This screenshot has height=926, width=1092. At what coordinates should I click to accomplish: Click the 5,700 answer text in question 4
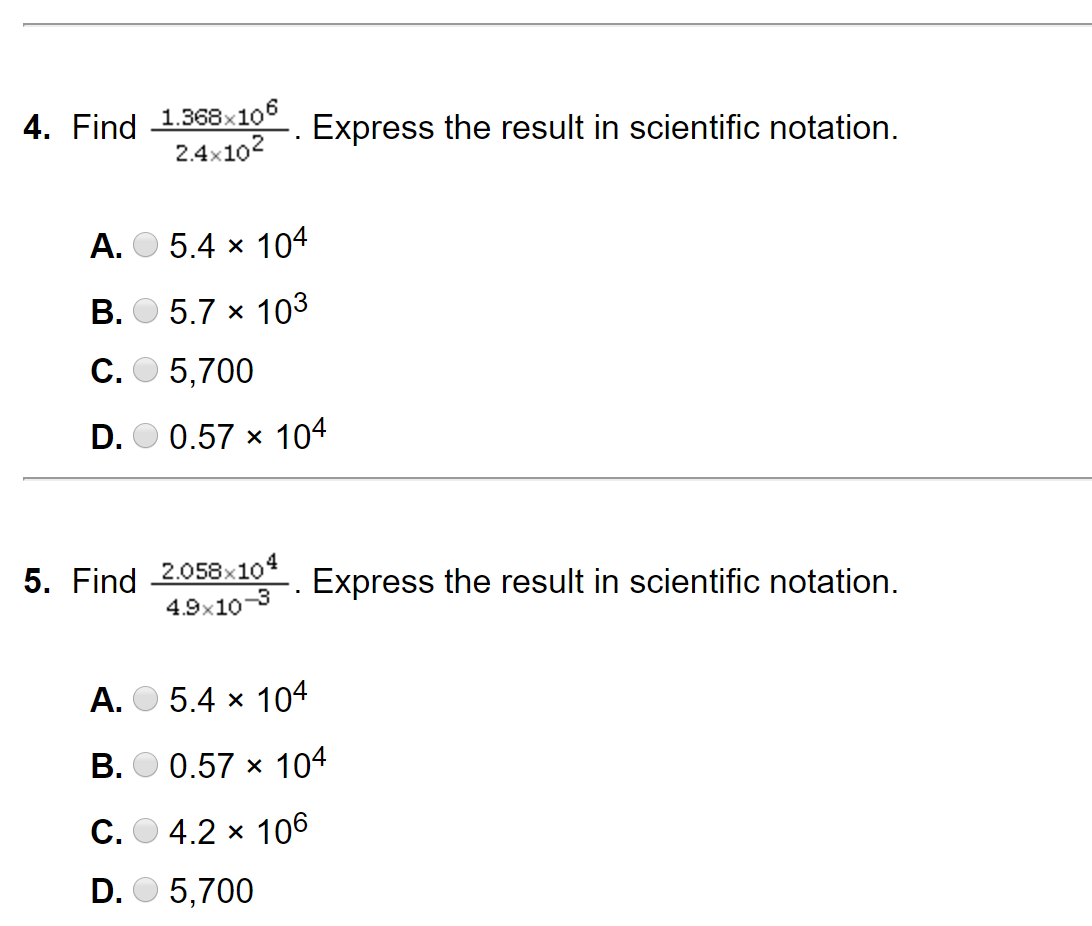coord(212,372)
